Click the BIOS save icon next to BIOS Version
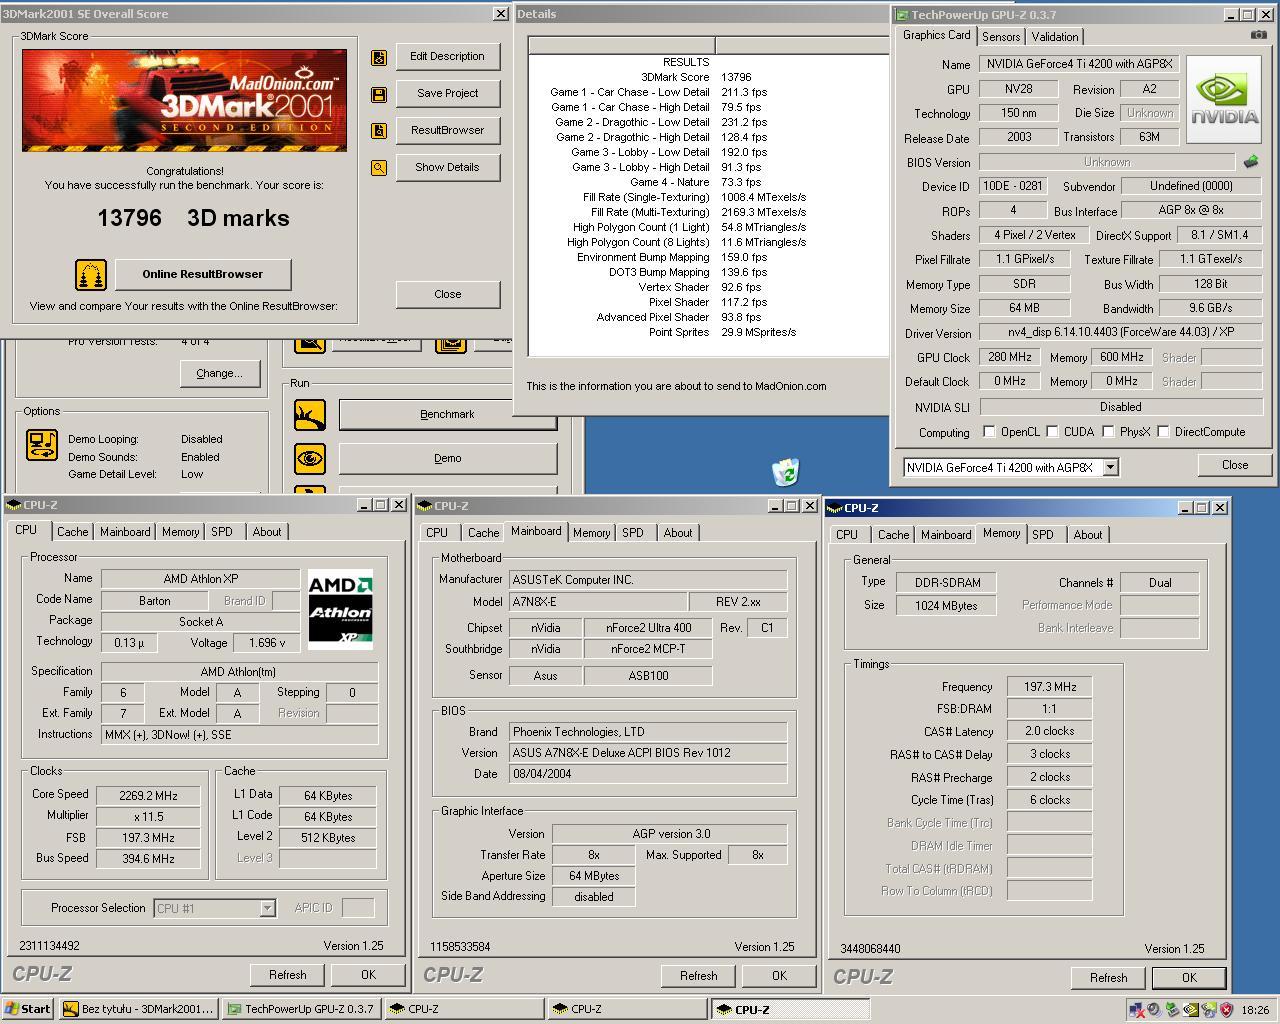 click(1249, 160)
